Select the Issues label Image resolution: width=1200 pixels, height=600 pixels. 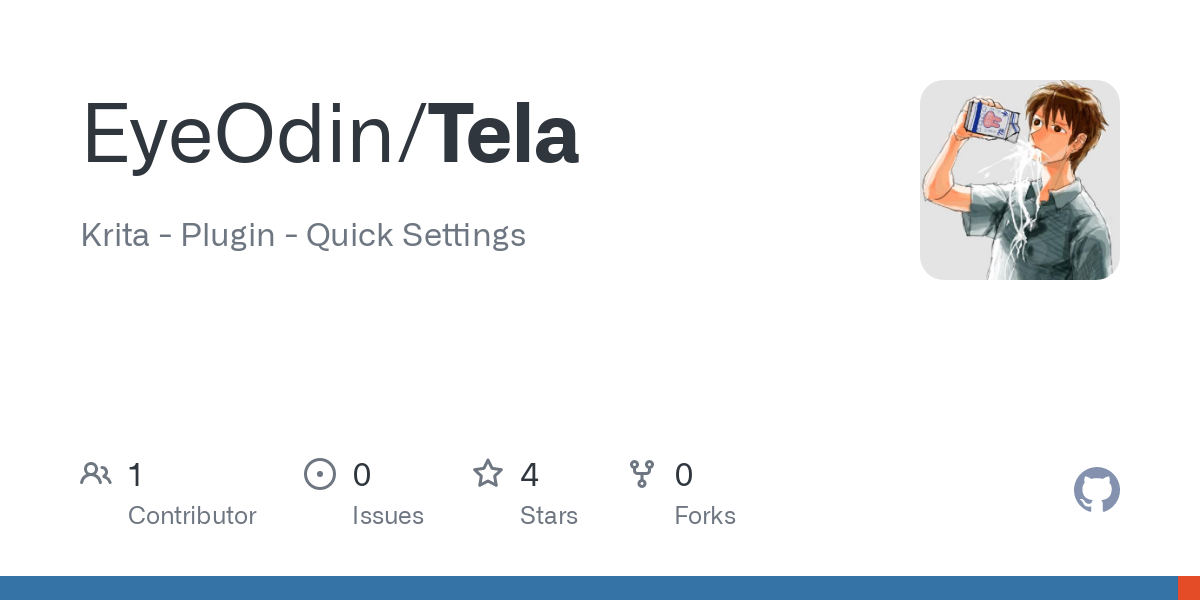388,516
